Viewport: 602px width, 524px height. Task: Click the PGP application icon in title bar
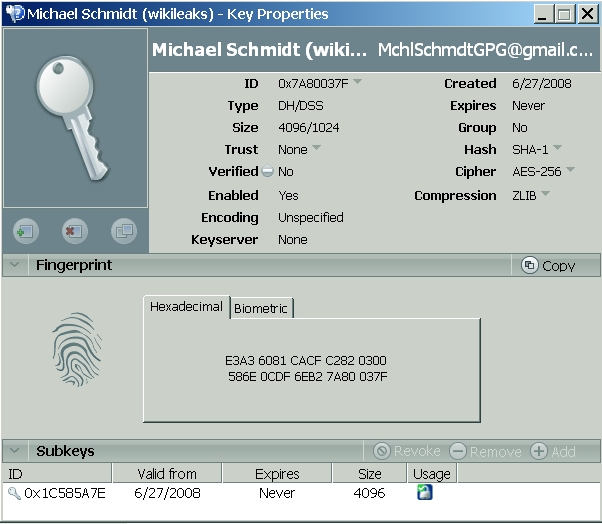point(15,14)
